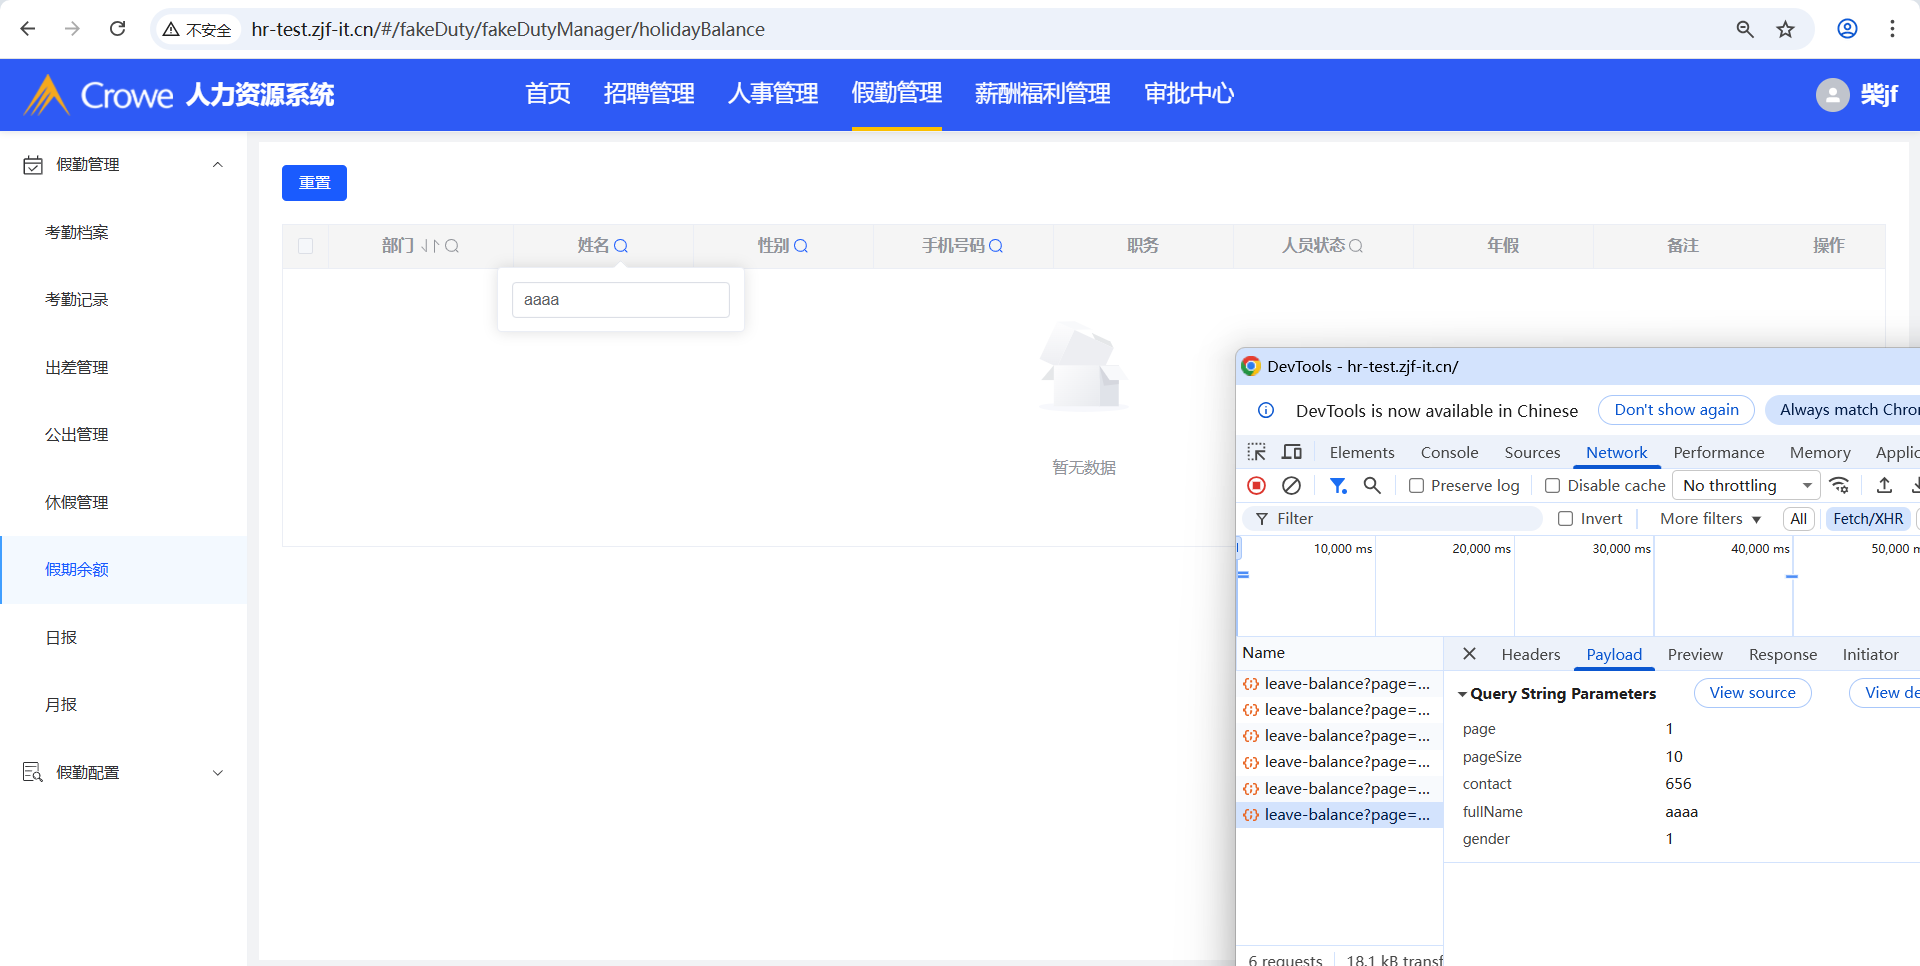Click the name filter input containing aaaa
The height and width of the screenshot is (966, 1920).
click(620, 300)
